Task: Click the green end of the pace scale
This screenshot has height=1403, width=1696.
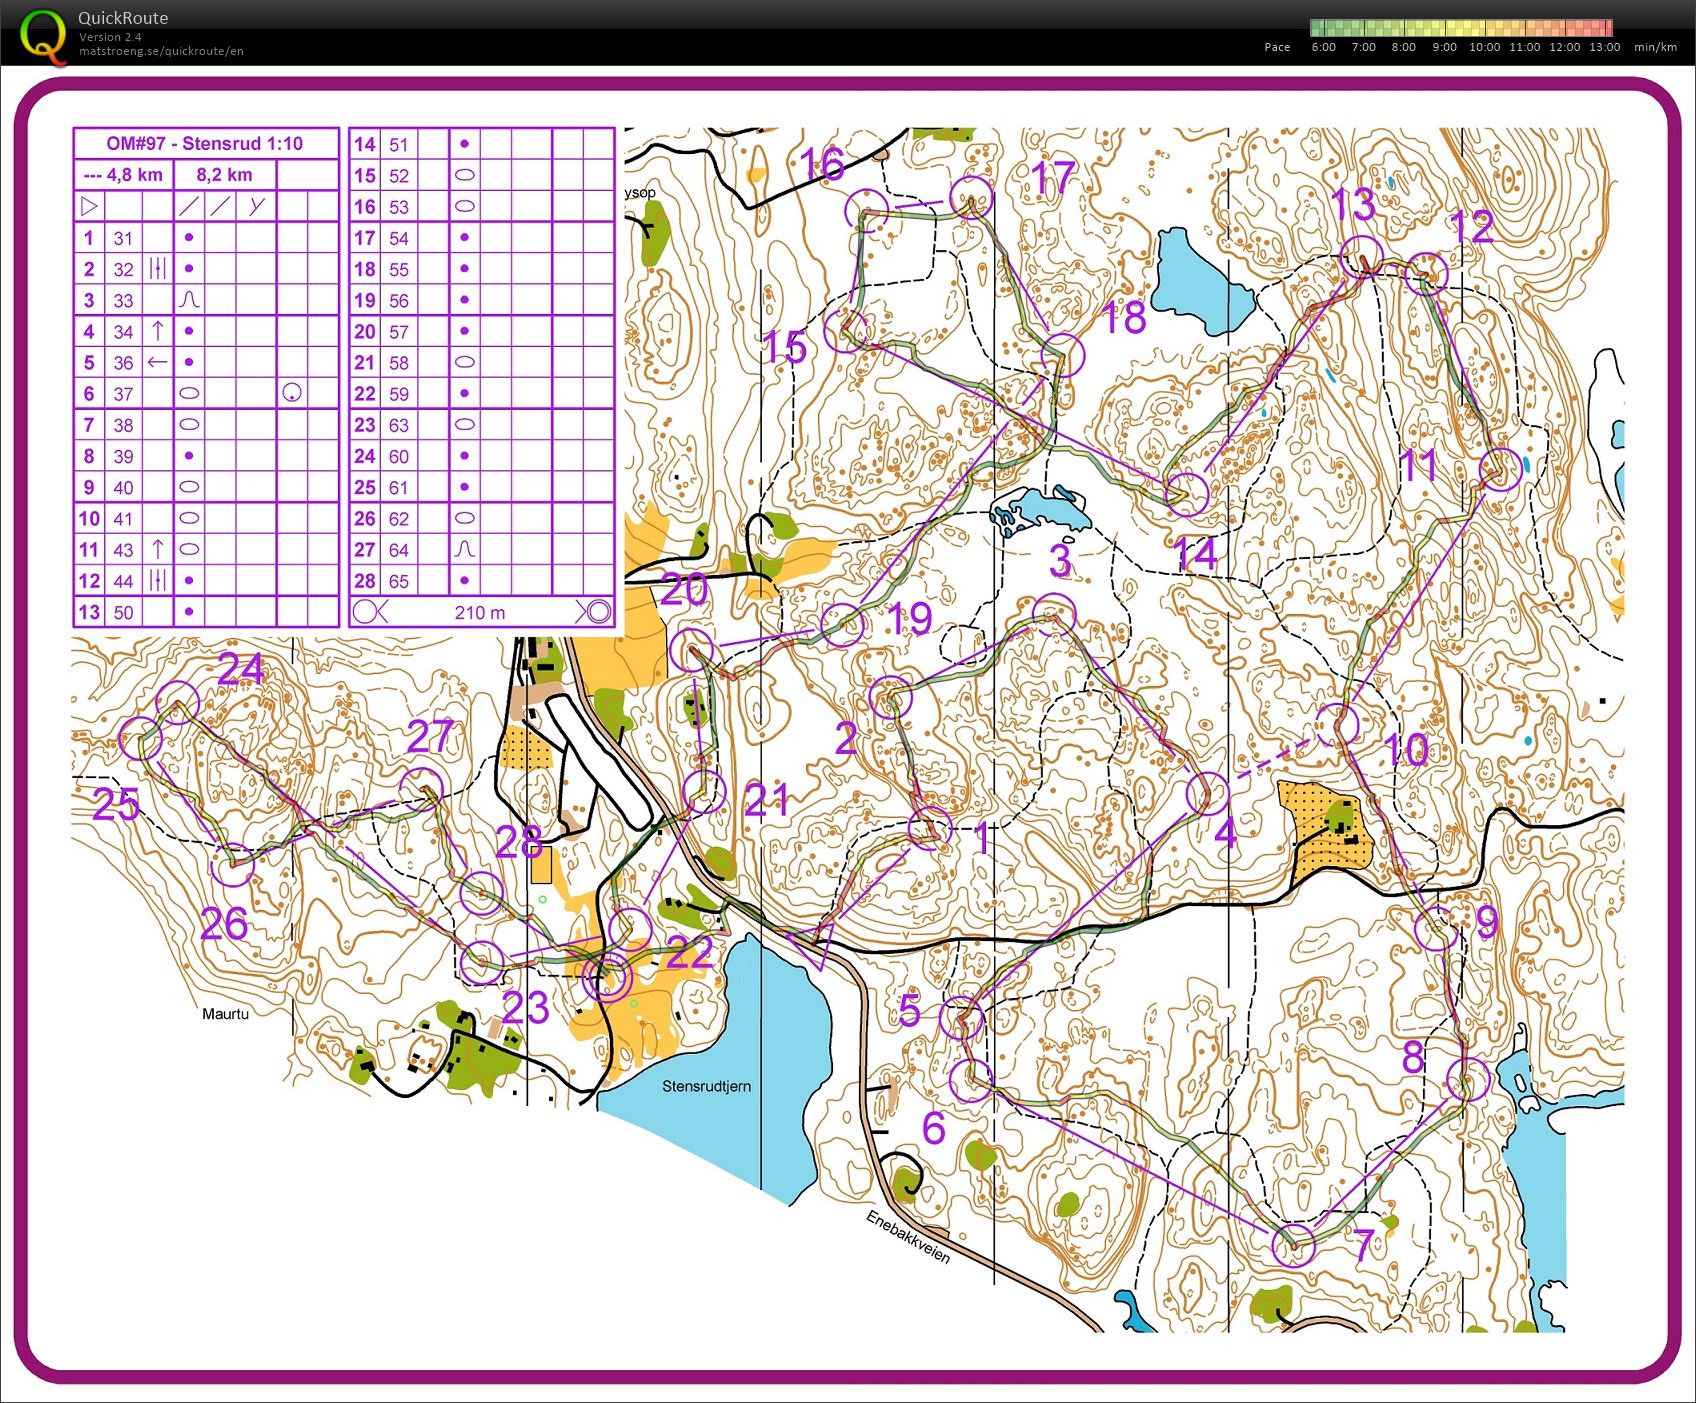Action: click(x=1320, y=28)
